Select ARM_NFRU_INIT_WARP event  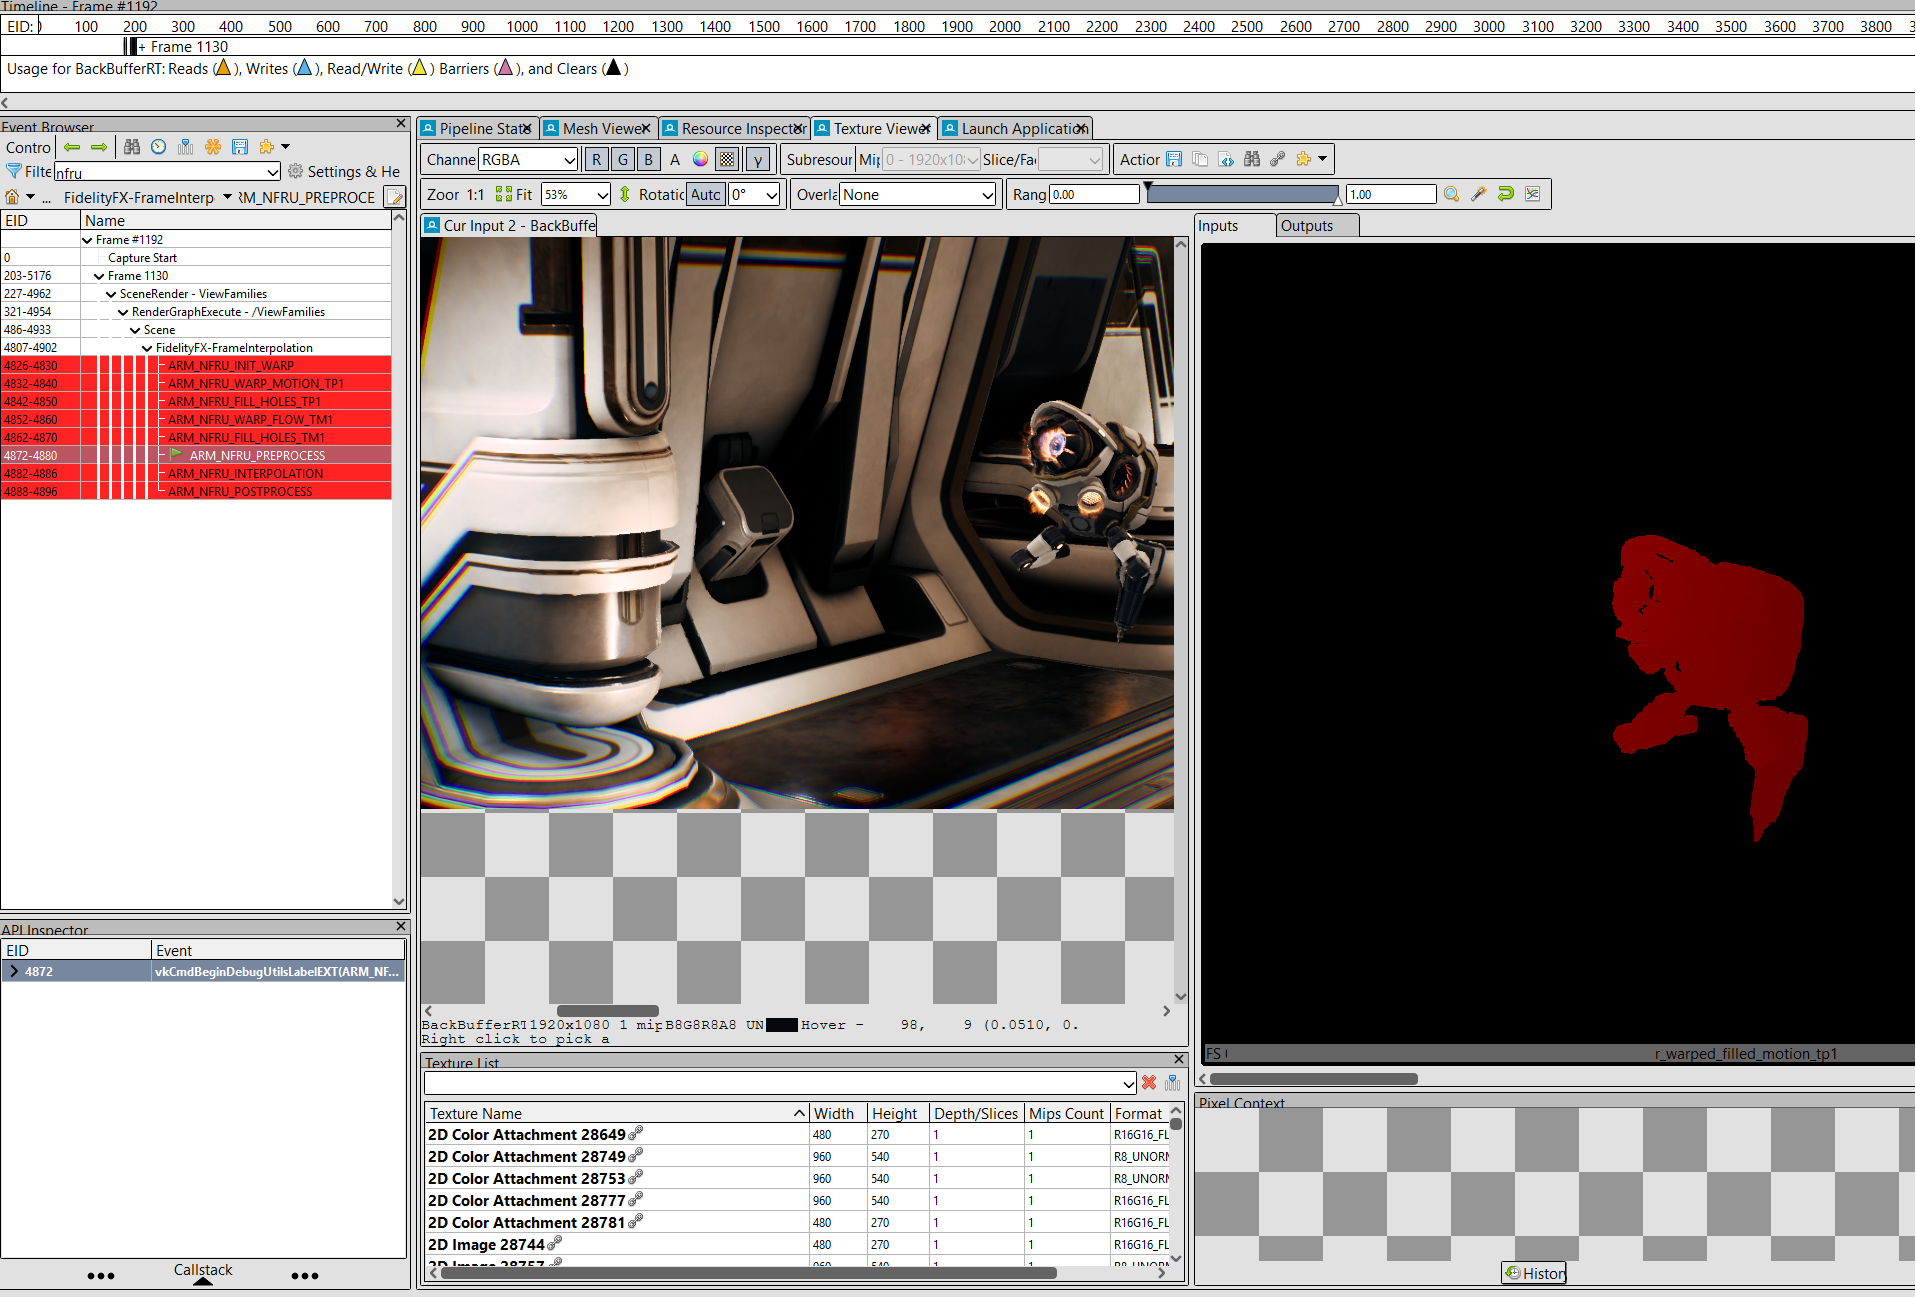(231, 366)
